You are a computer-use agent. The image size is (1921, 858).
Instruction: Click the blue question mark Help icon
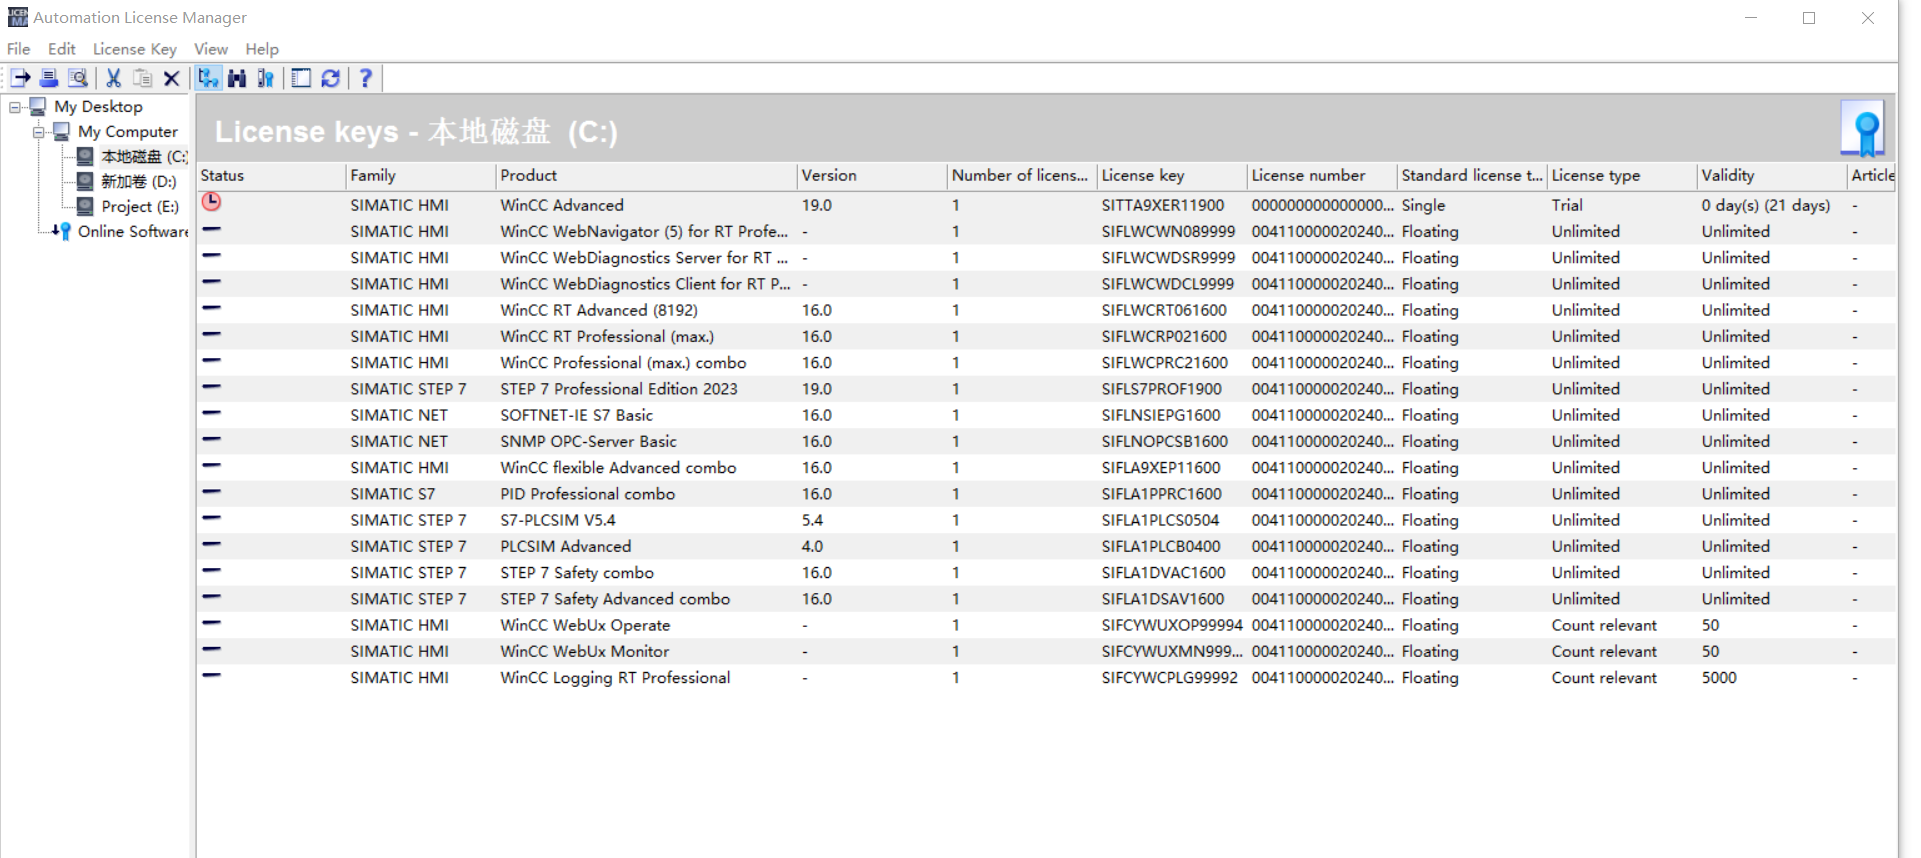pos(365,78)
